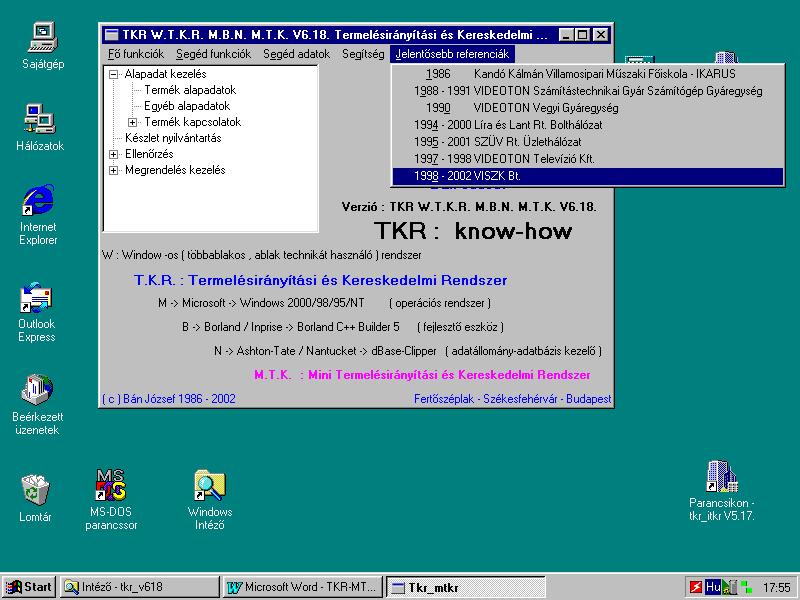The width and height of the screenshot is (800, 600).
Task: Click the green-and-gray tray icon beside Hu
Action: click(x=730, y=587)
